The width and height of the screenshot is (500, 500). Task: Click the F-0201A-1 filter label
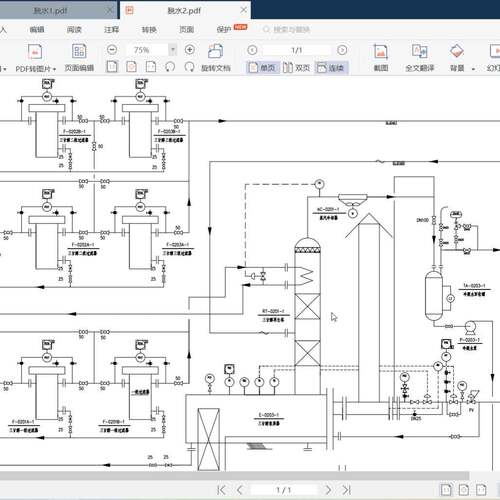(23, 422)
